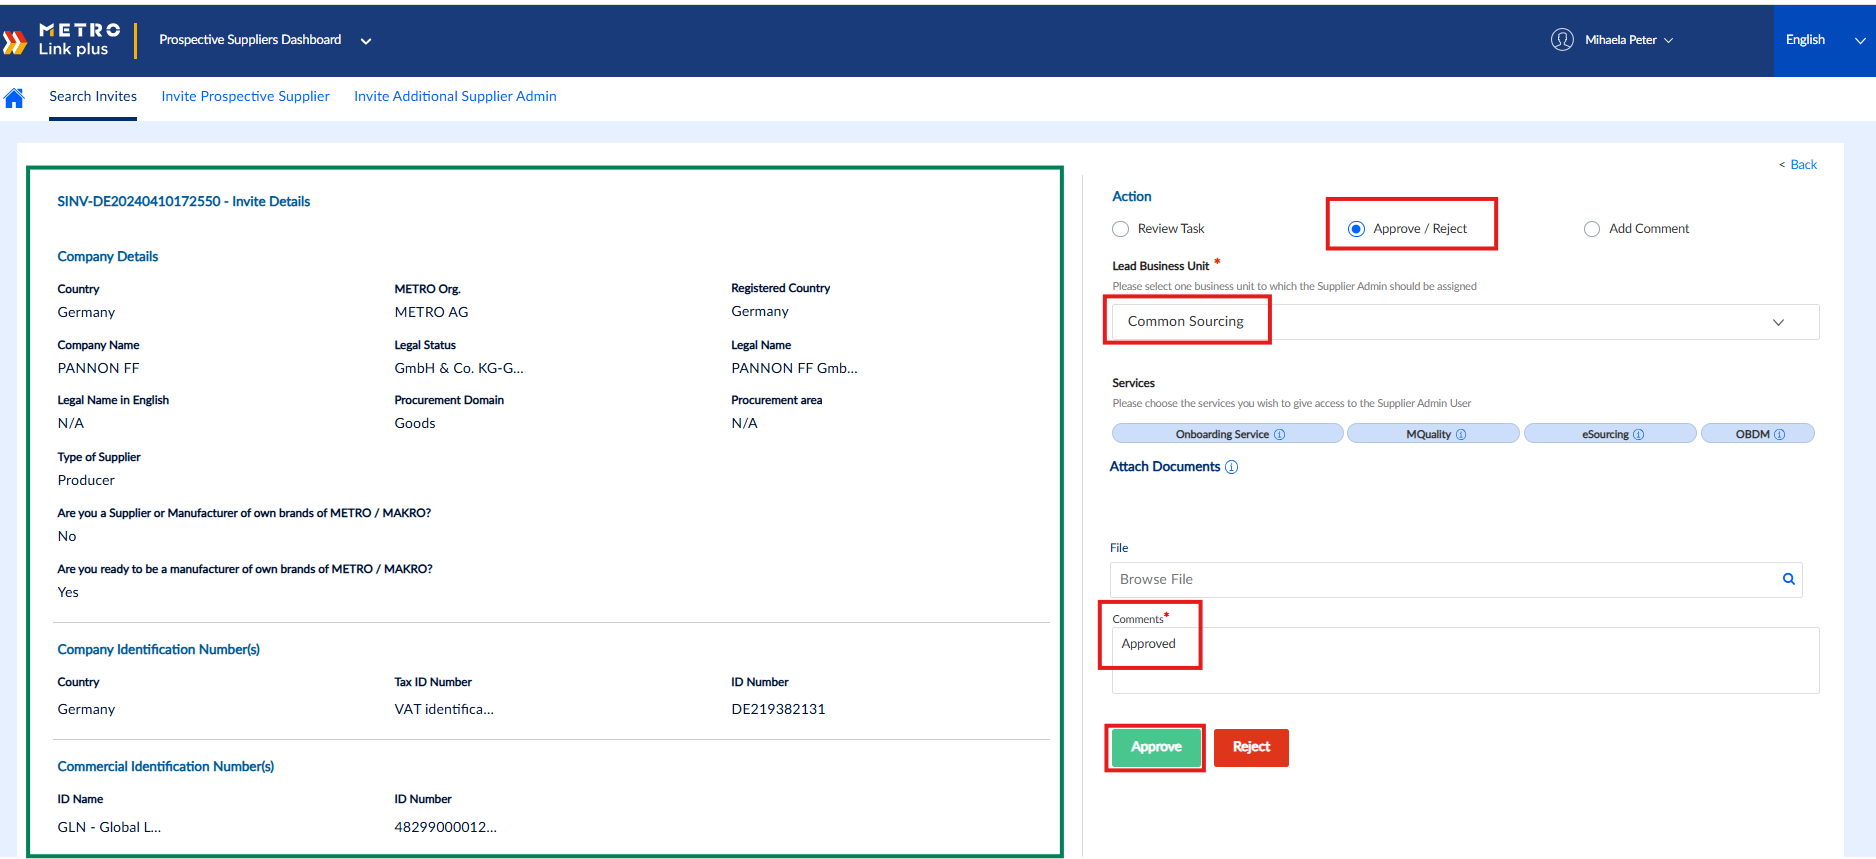Click the truncated Legal Name PANNON FF Gmb...
Screen dimensions: 1876x859
click(794, 368)
